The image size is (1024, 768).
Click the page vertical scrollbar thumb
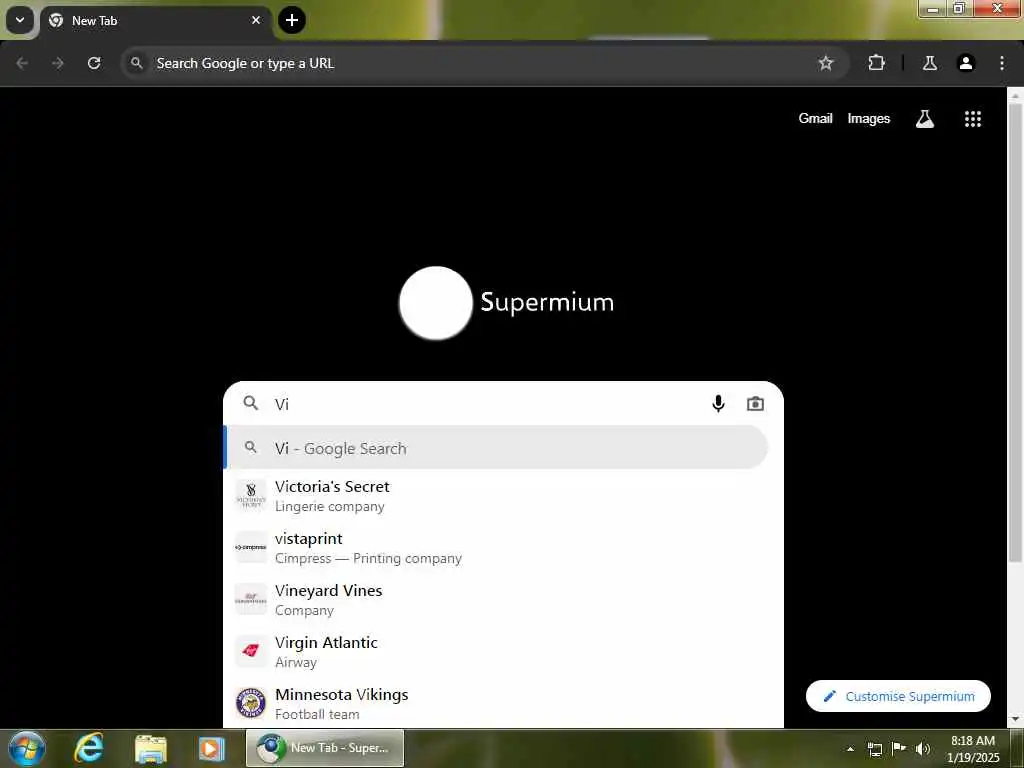(1015, 332)
